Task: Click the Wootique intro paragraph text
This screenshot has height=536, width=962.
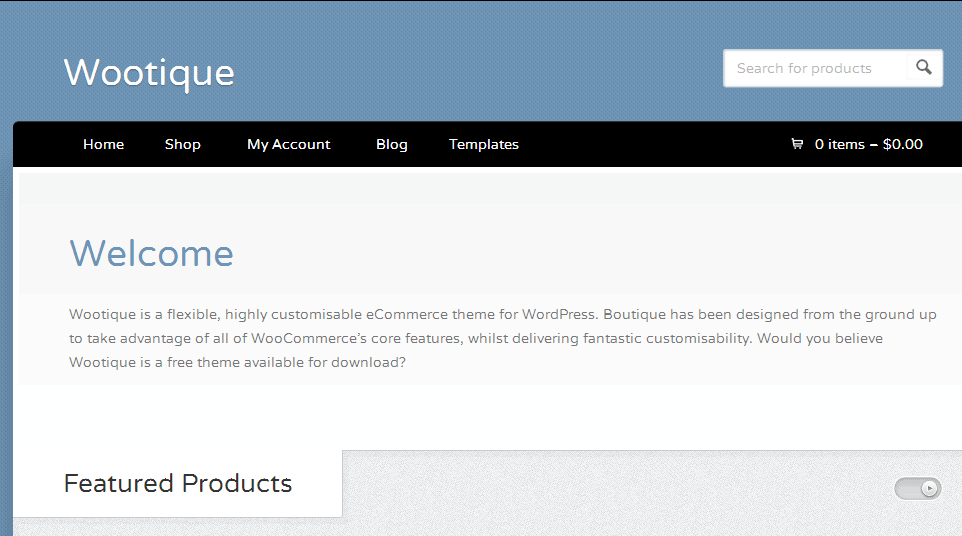Action: pyautogui.click(x=502, y=339)
